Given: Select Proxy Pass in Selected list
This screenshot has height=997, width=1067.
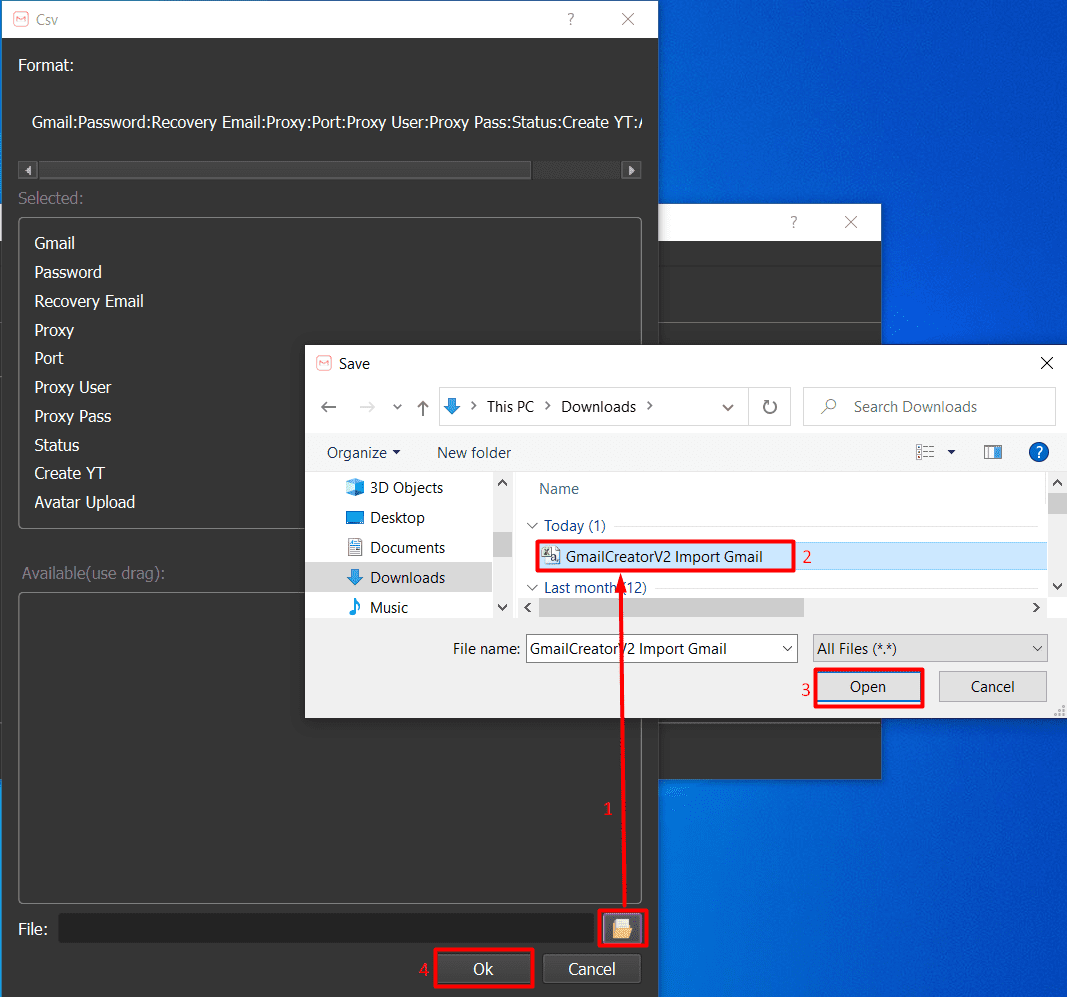Looking at the screenshot, I should click(x=73, y=416).
